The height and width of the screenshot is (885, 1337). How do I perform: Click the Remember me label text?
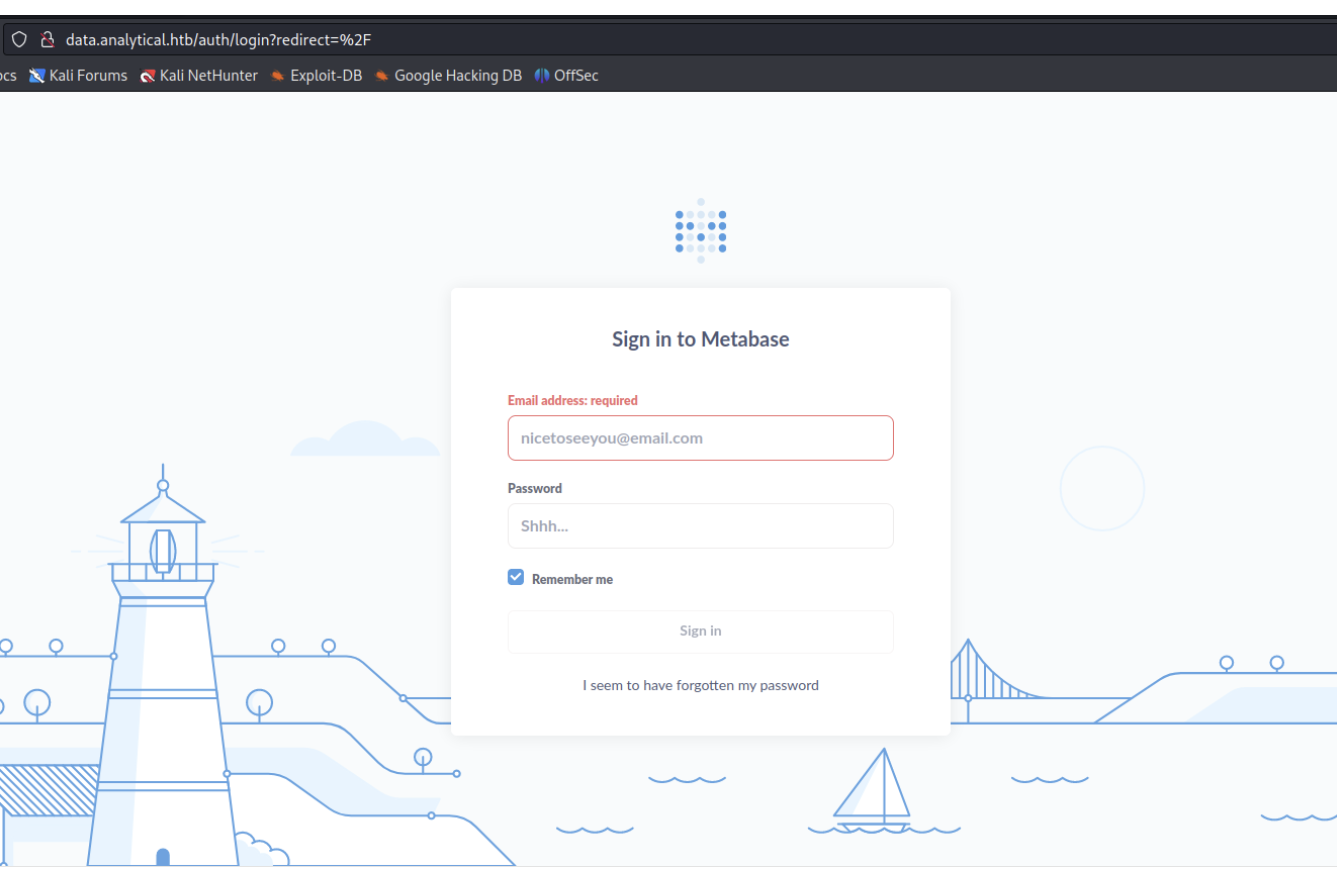(572, 579)
